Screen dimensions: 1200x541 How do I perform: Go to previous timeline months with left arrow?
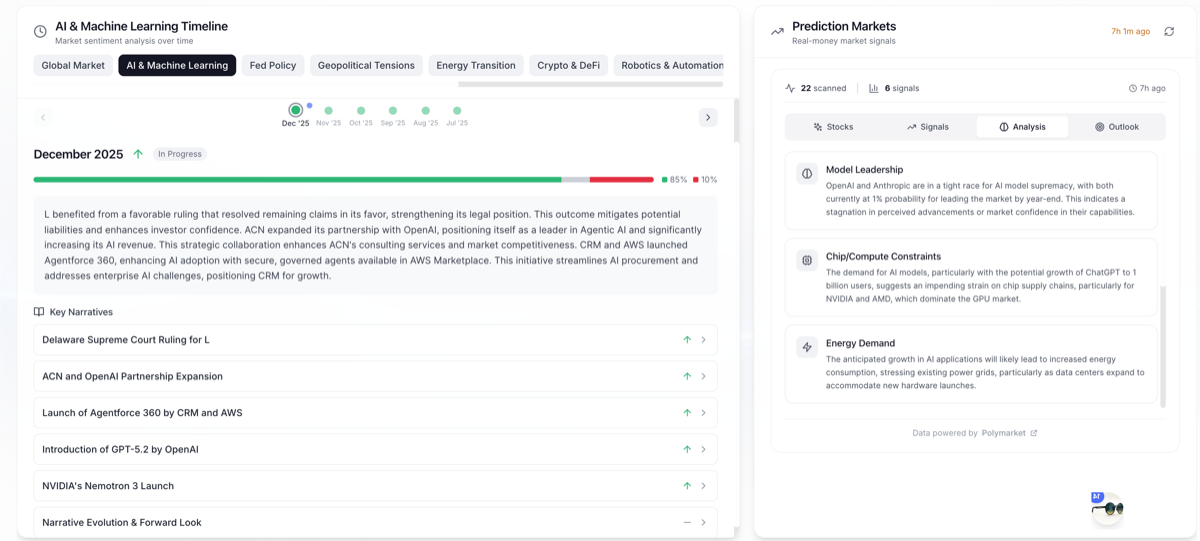click(43, 117)
